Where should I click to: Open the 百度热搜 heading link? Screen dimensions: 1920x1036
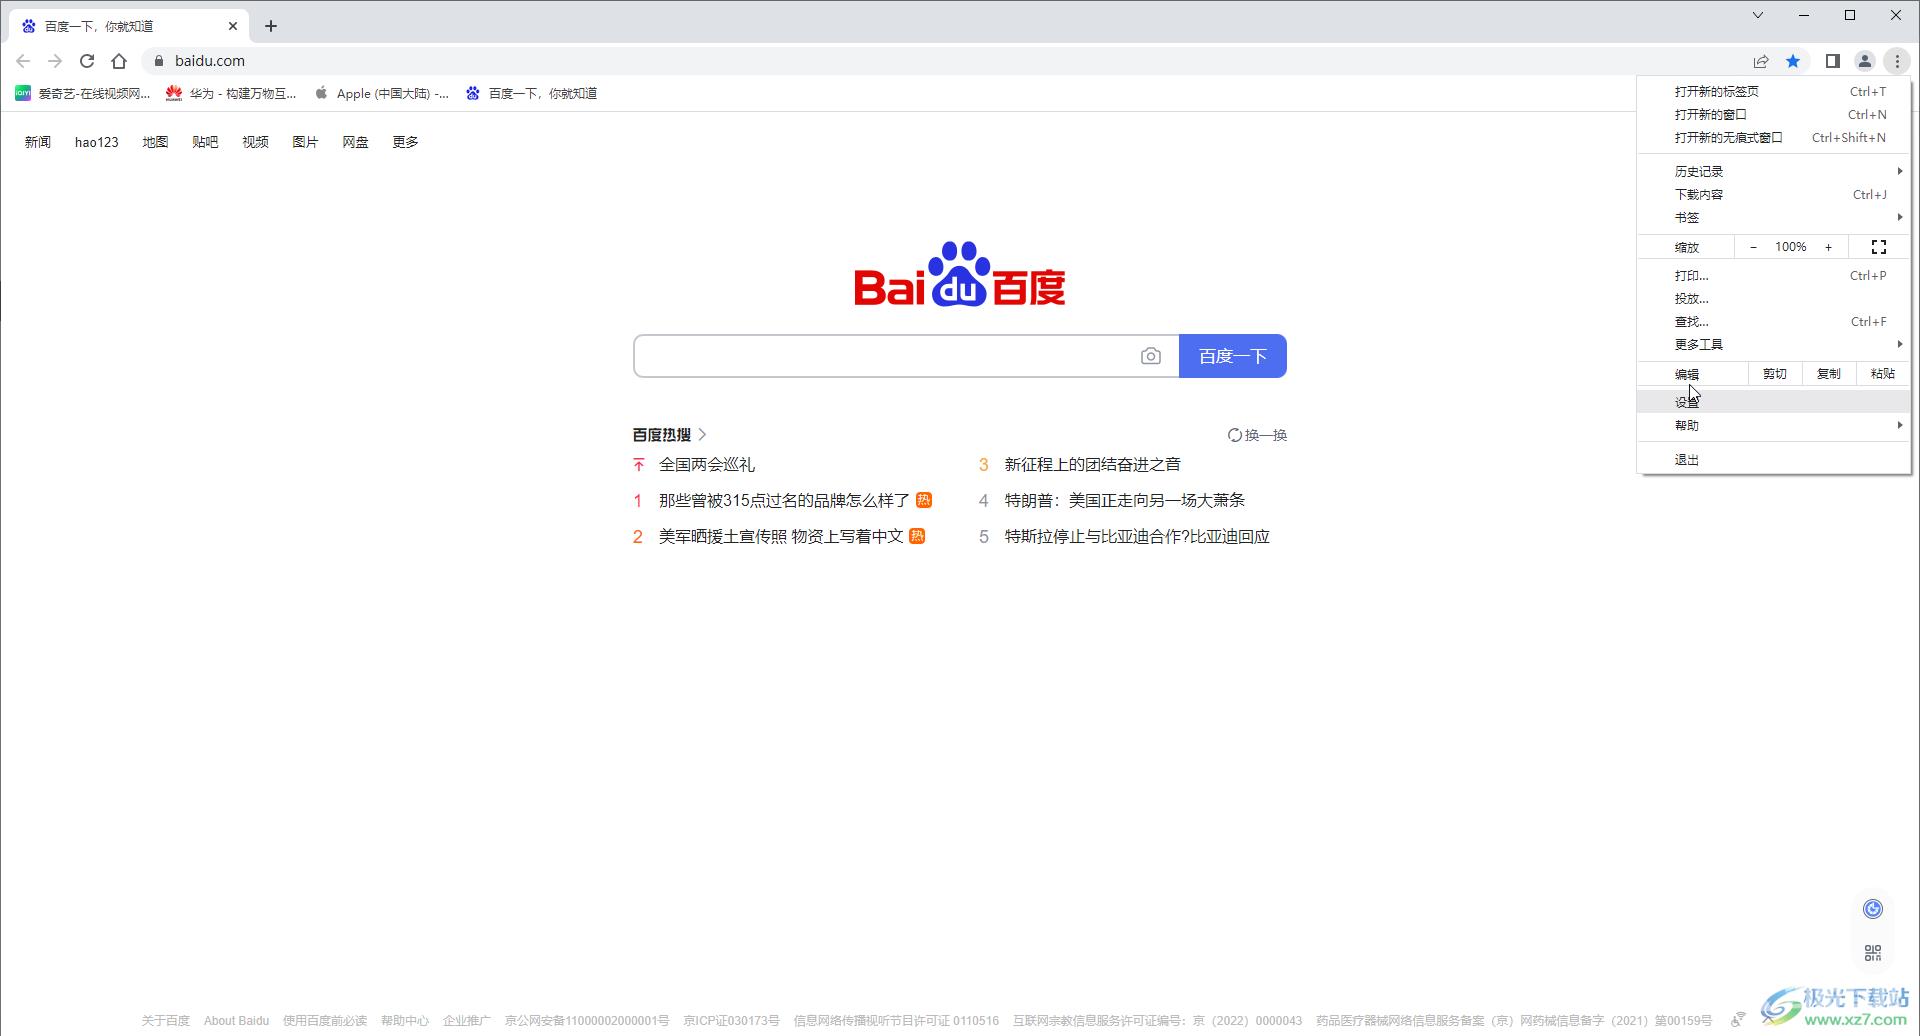coord(669,434)
